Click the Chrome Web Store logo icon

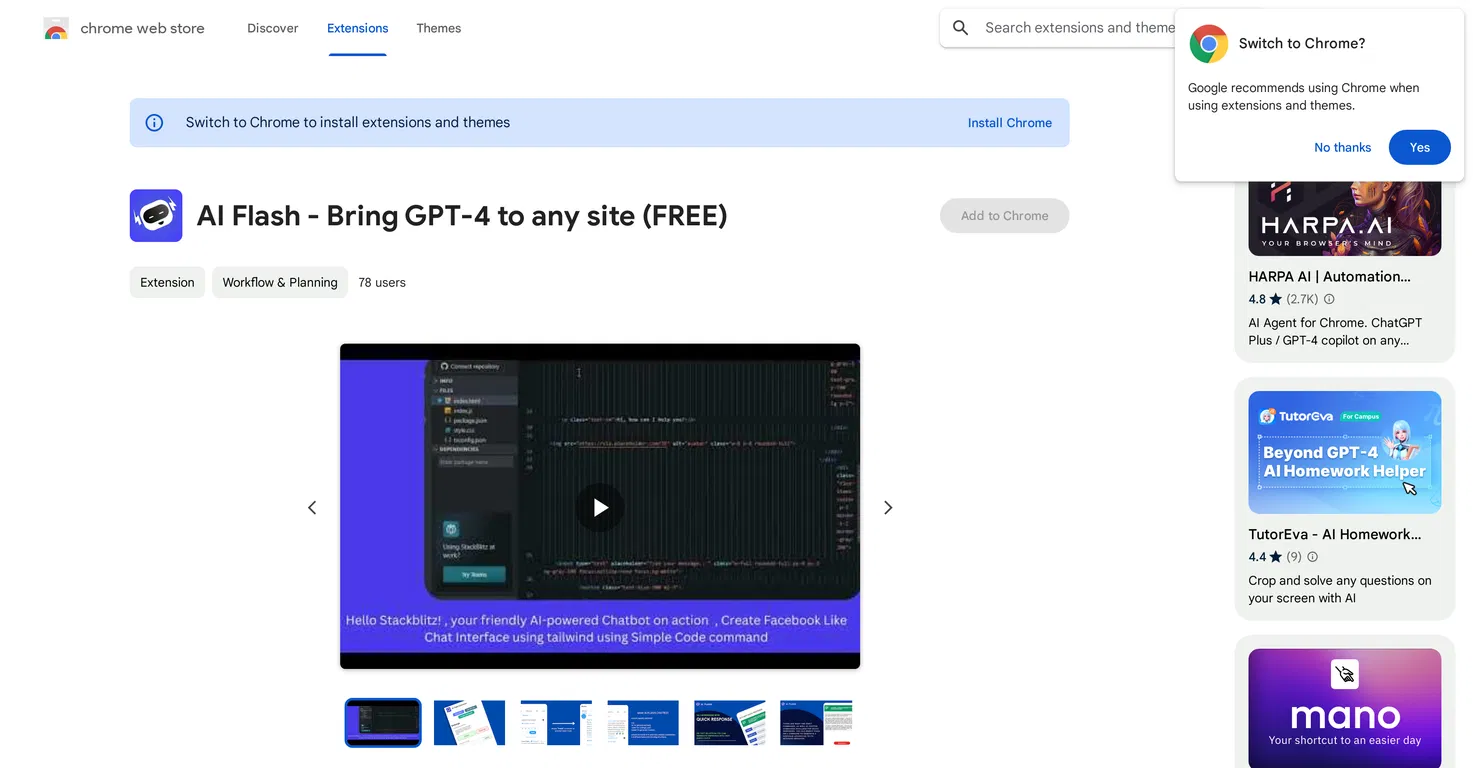[56, 29]
